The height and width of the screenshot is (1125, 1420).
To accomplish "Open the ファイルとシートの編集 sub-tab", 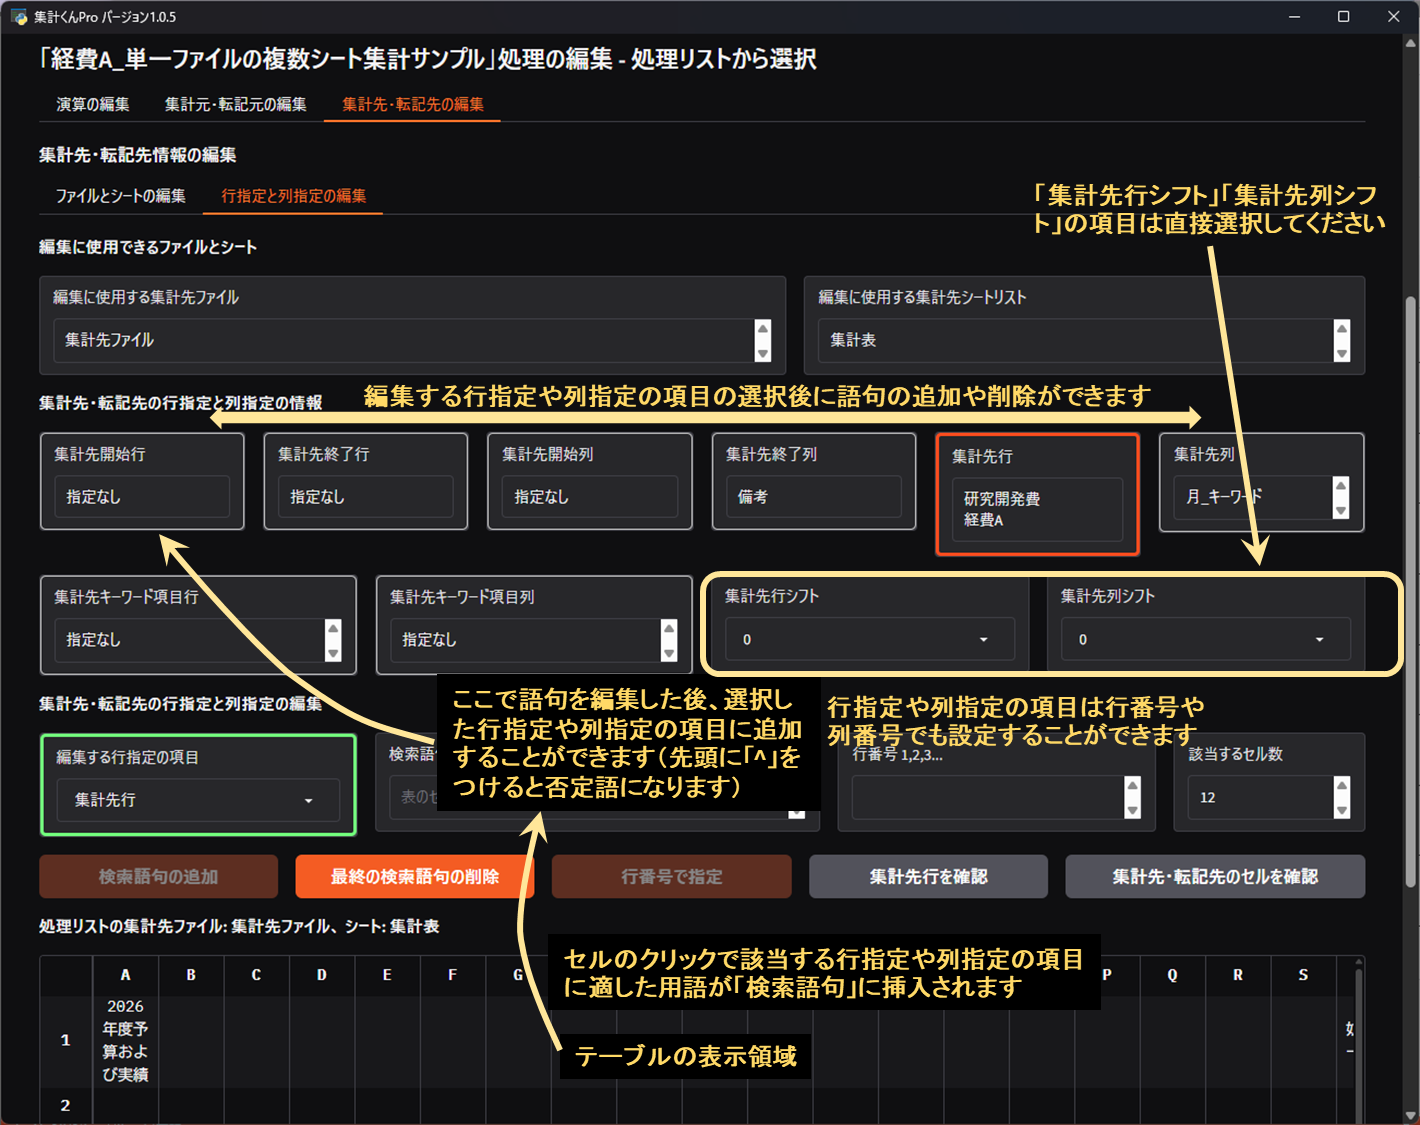I will [121, 196].
